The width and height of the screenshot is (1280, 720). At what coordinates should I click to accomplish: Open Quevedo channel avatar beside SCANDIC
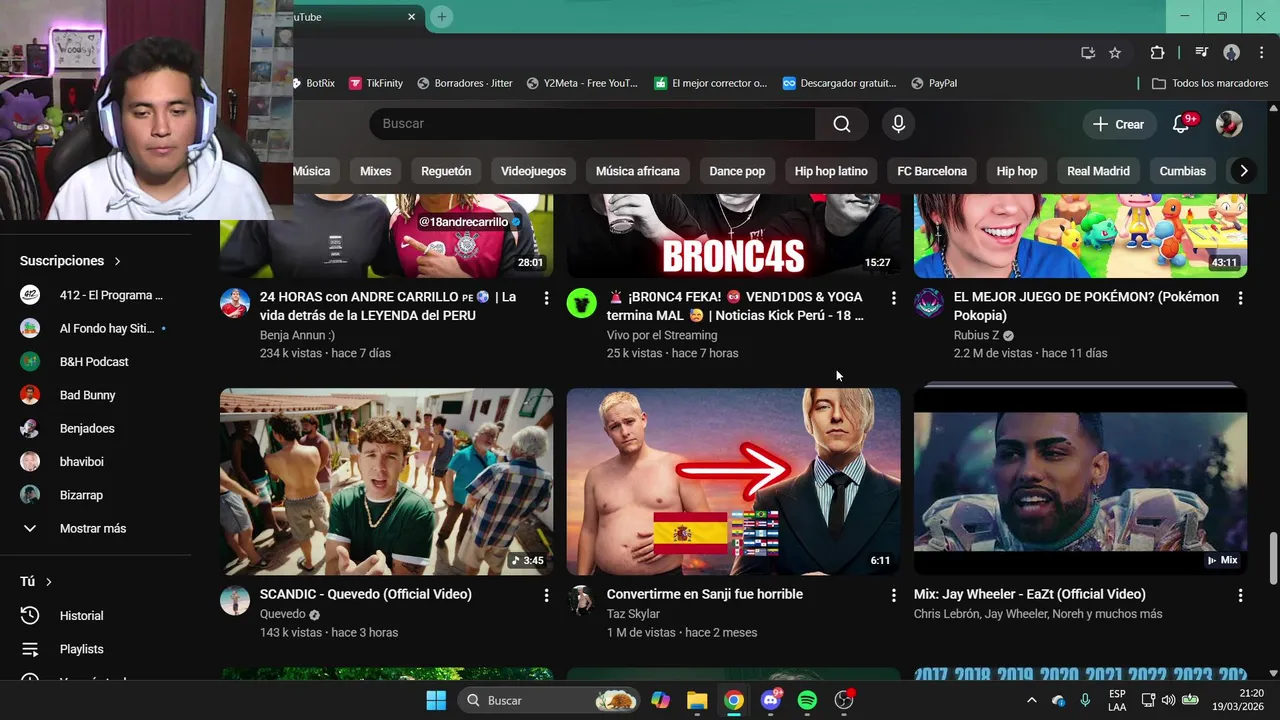pyautogui.click(x=235, y=600)
